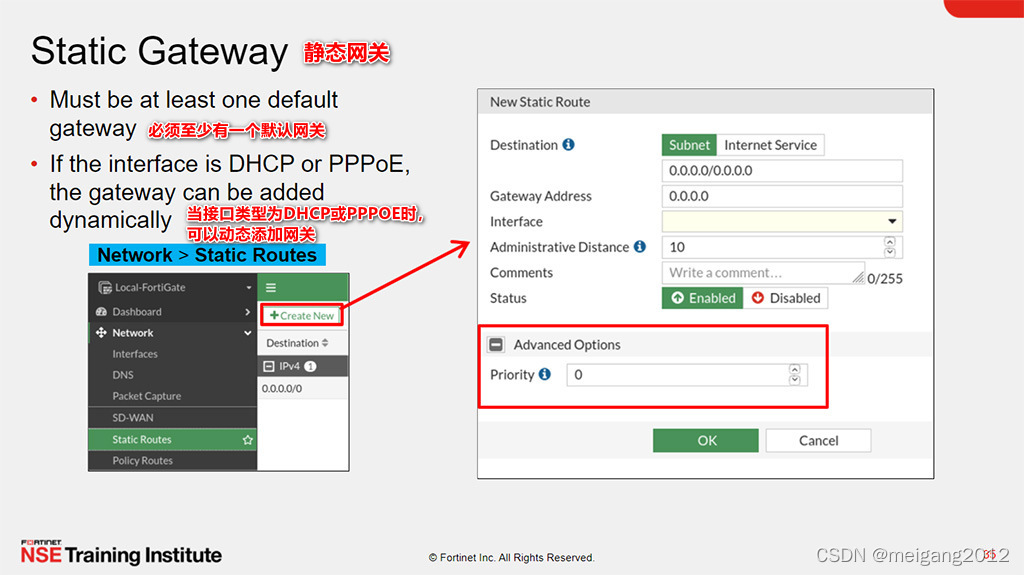
Task: Select the Subnet destination type
Action: tap(689, 145)
